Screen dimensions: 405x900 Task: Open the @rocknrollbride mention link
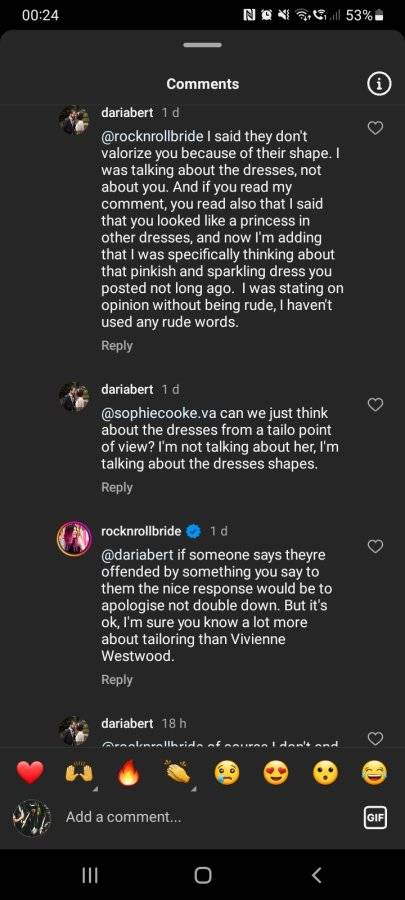(x=152, y=137)
